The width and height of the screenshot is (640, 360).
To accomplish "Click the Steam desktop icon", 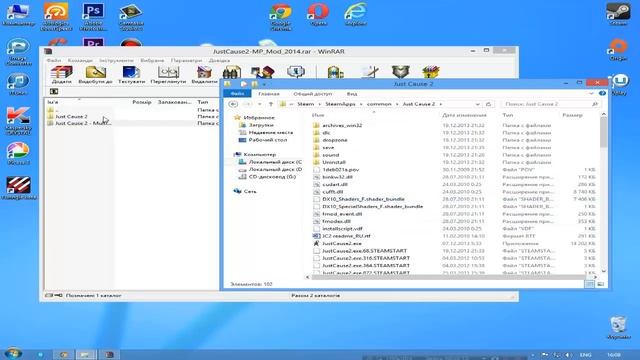I will point(618,14).
